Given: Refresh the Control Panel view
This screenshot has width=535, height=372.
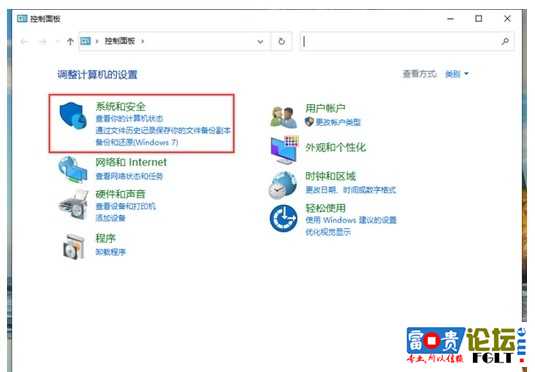Looking at the screenshot, I should (x=281, y=42).
